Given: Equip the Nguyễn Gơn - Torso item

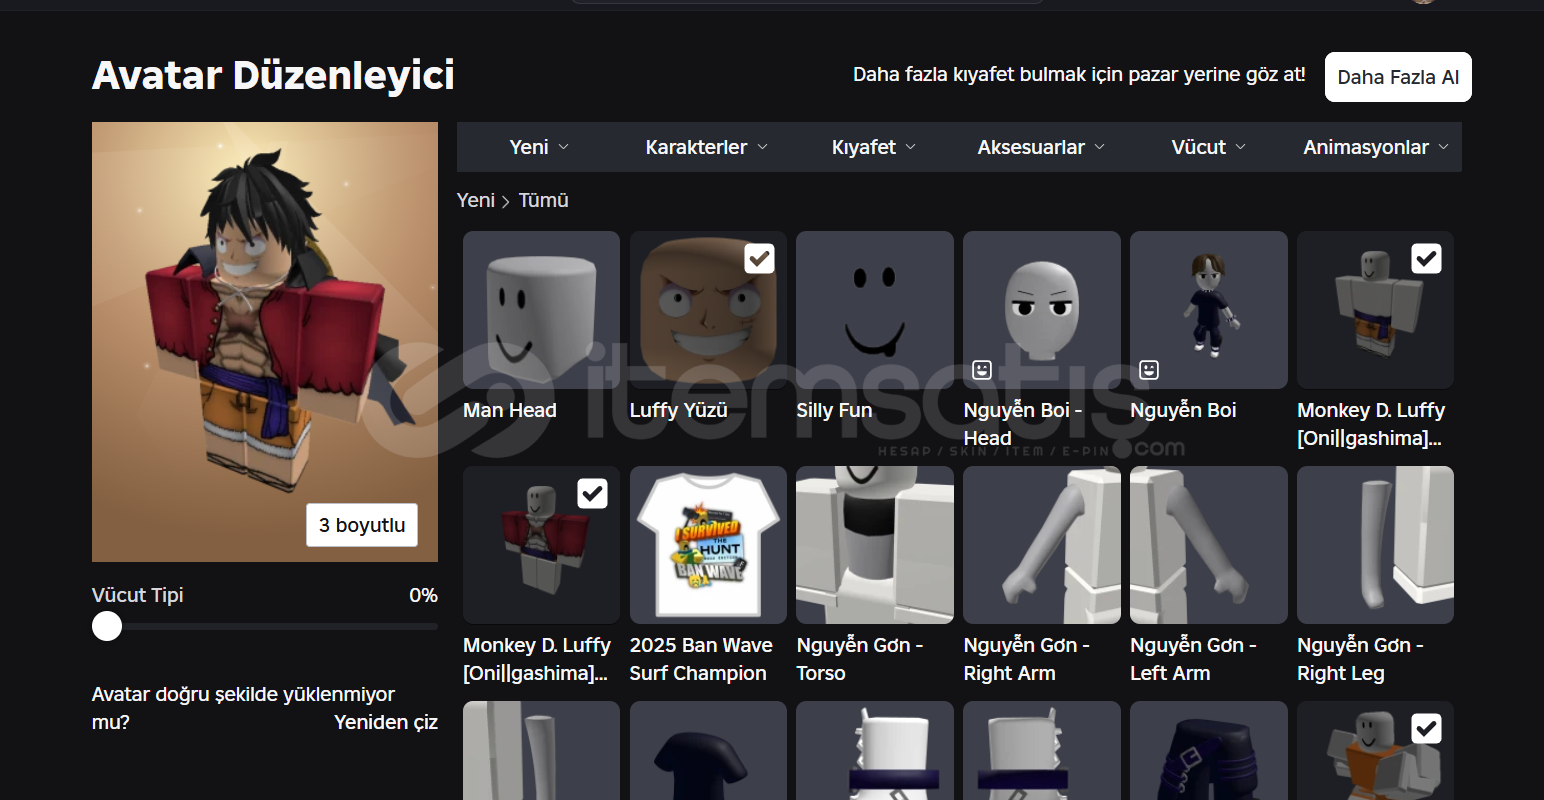Looking at the screenshot, I should tap(875, 545).
